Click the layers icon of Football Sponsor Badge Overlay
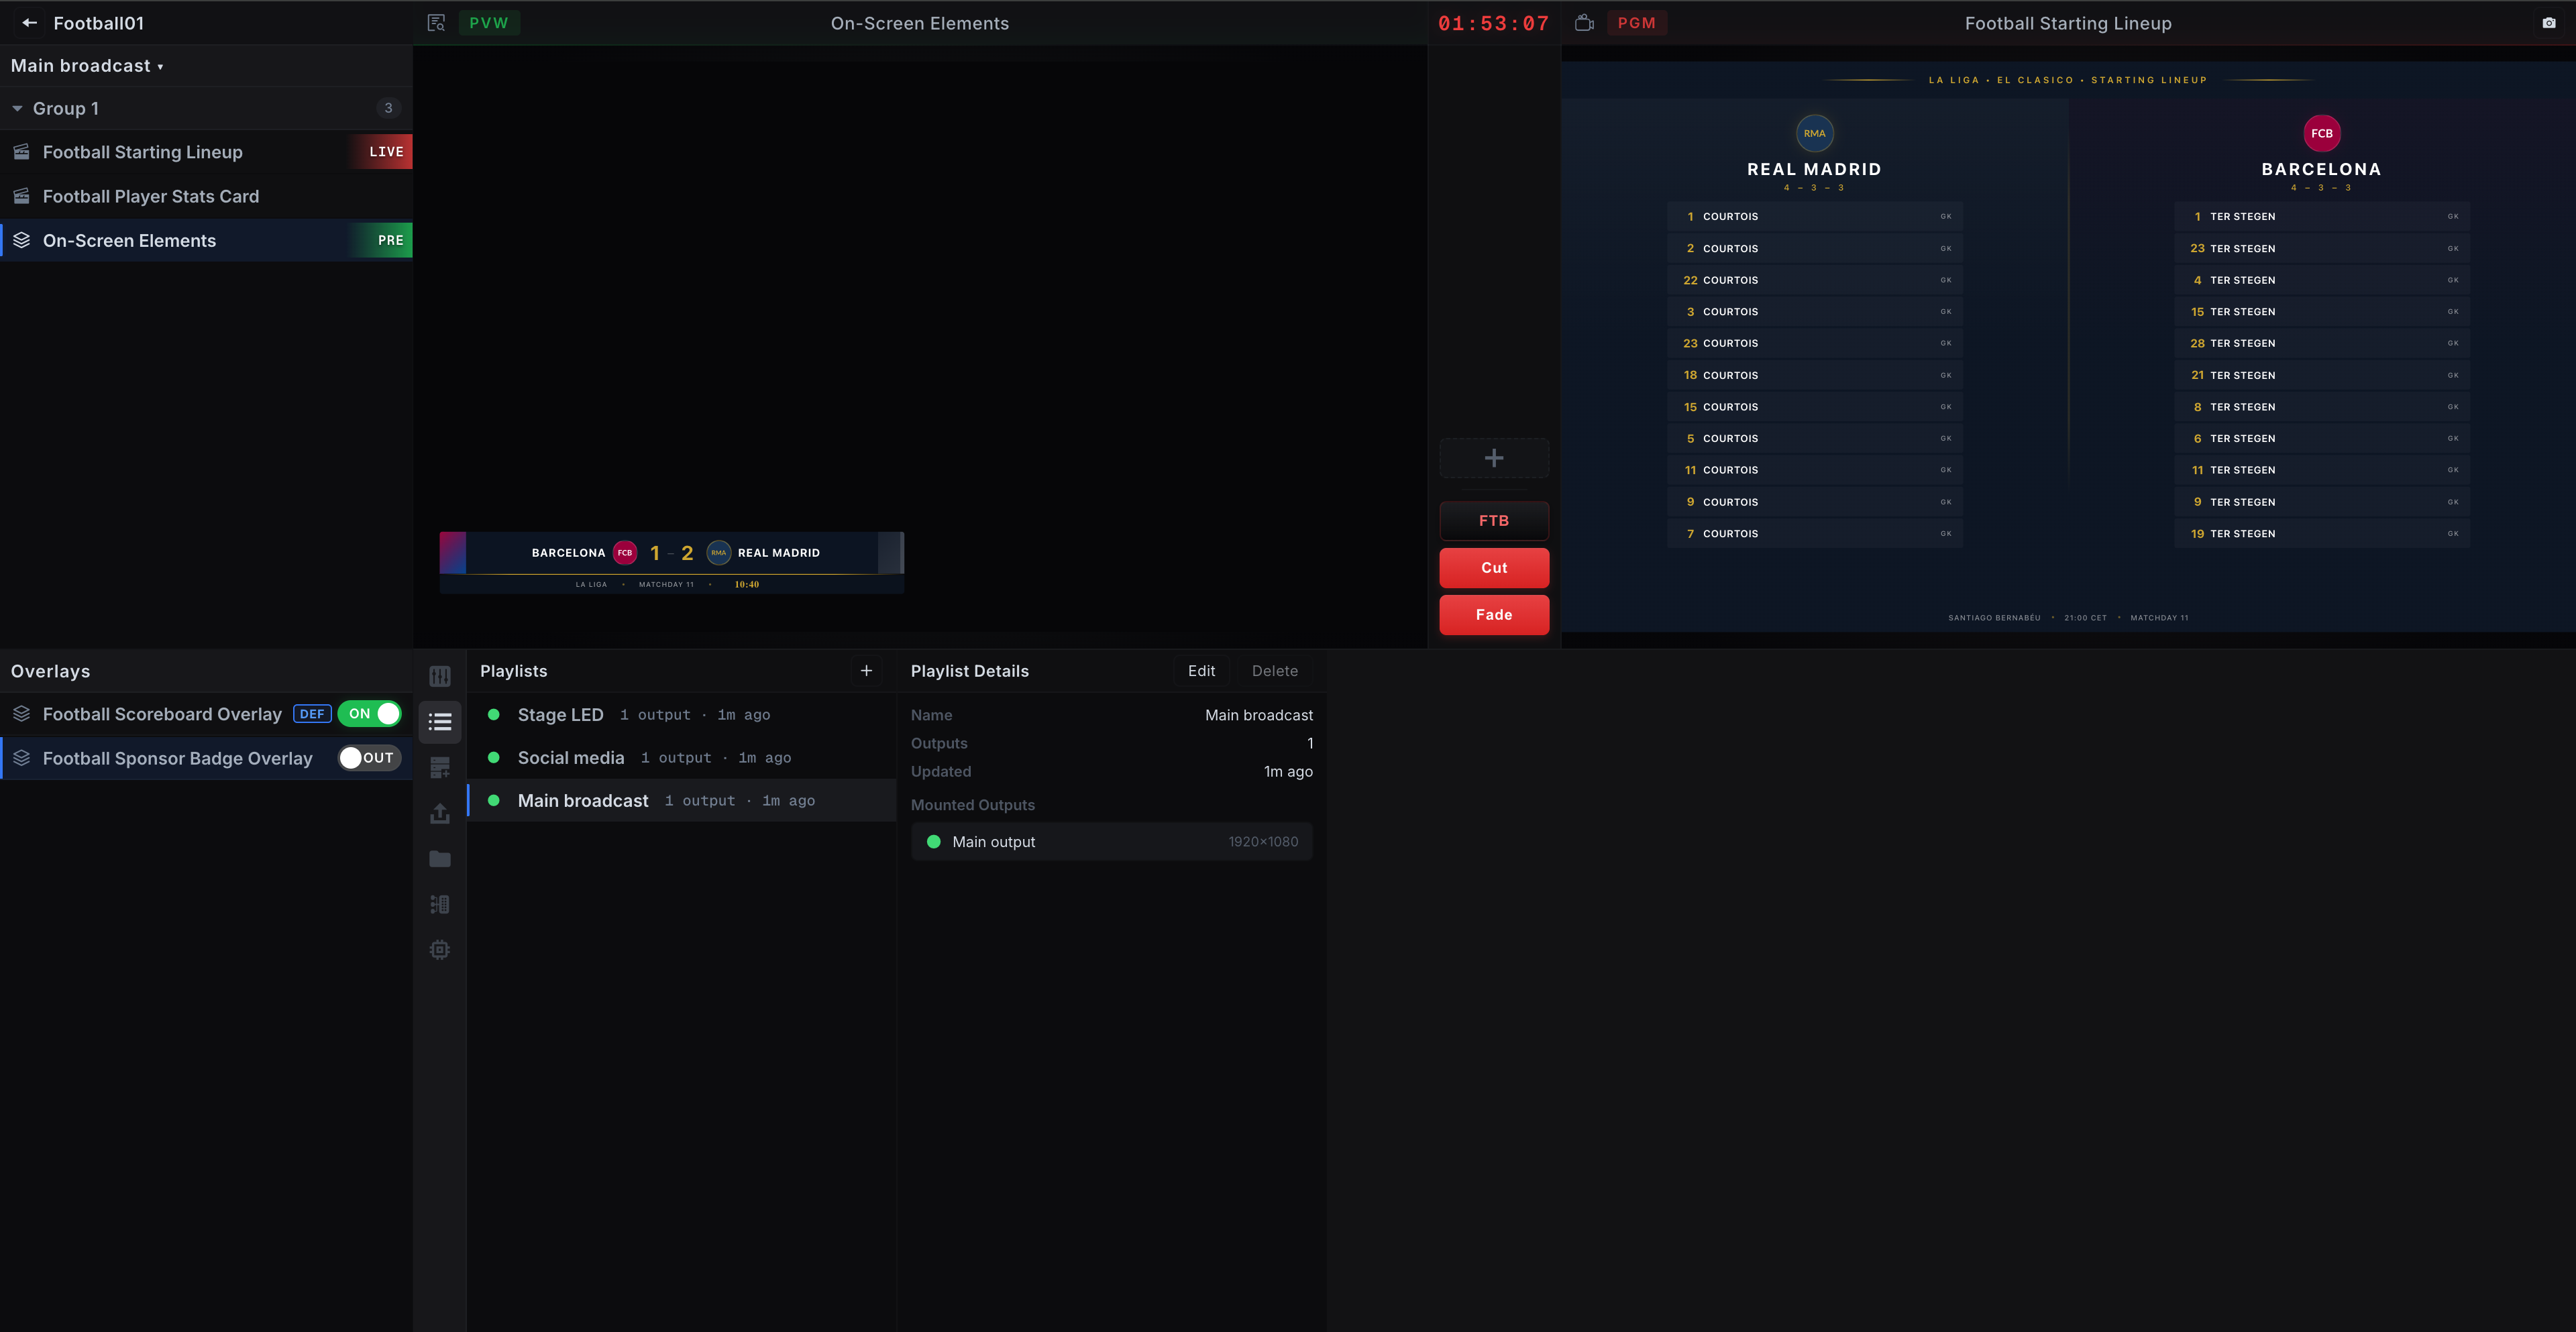This screenshot has height=1332, width=2576. (x=21, y=758)
